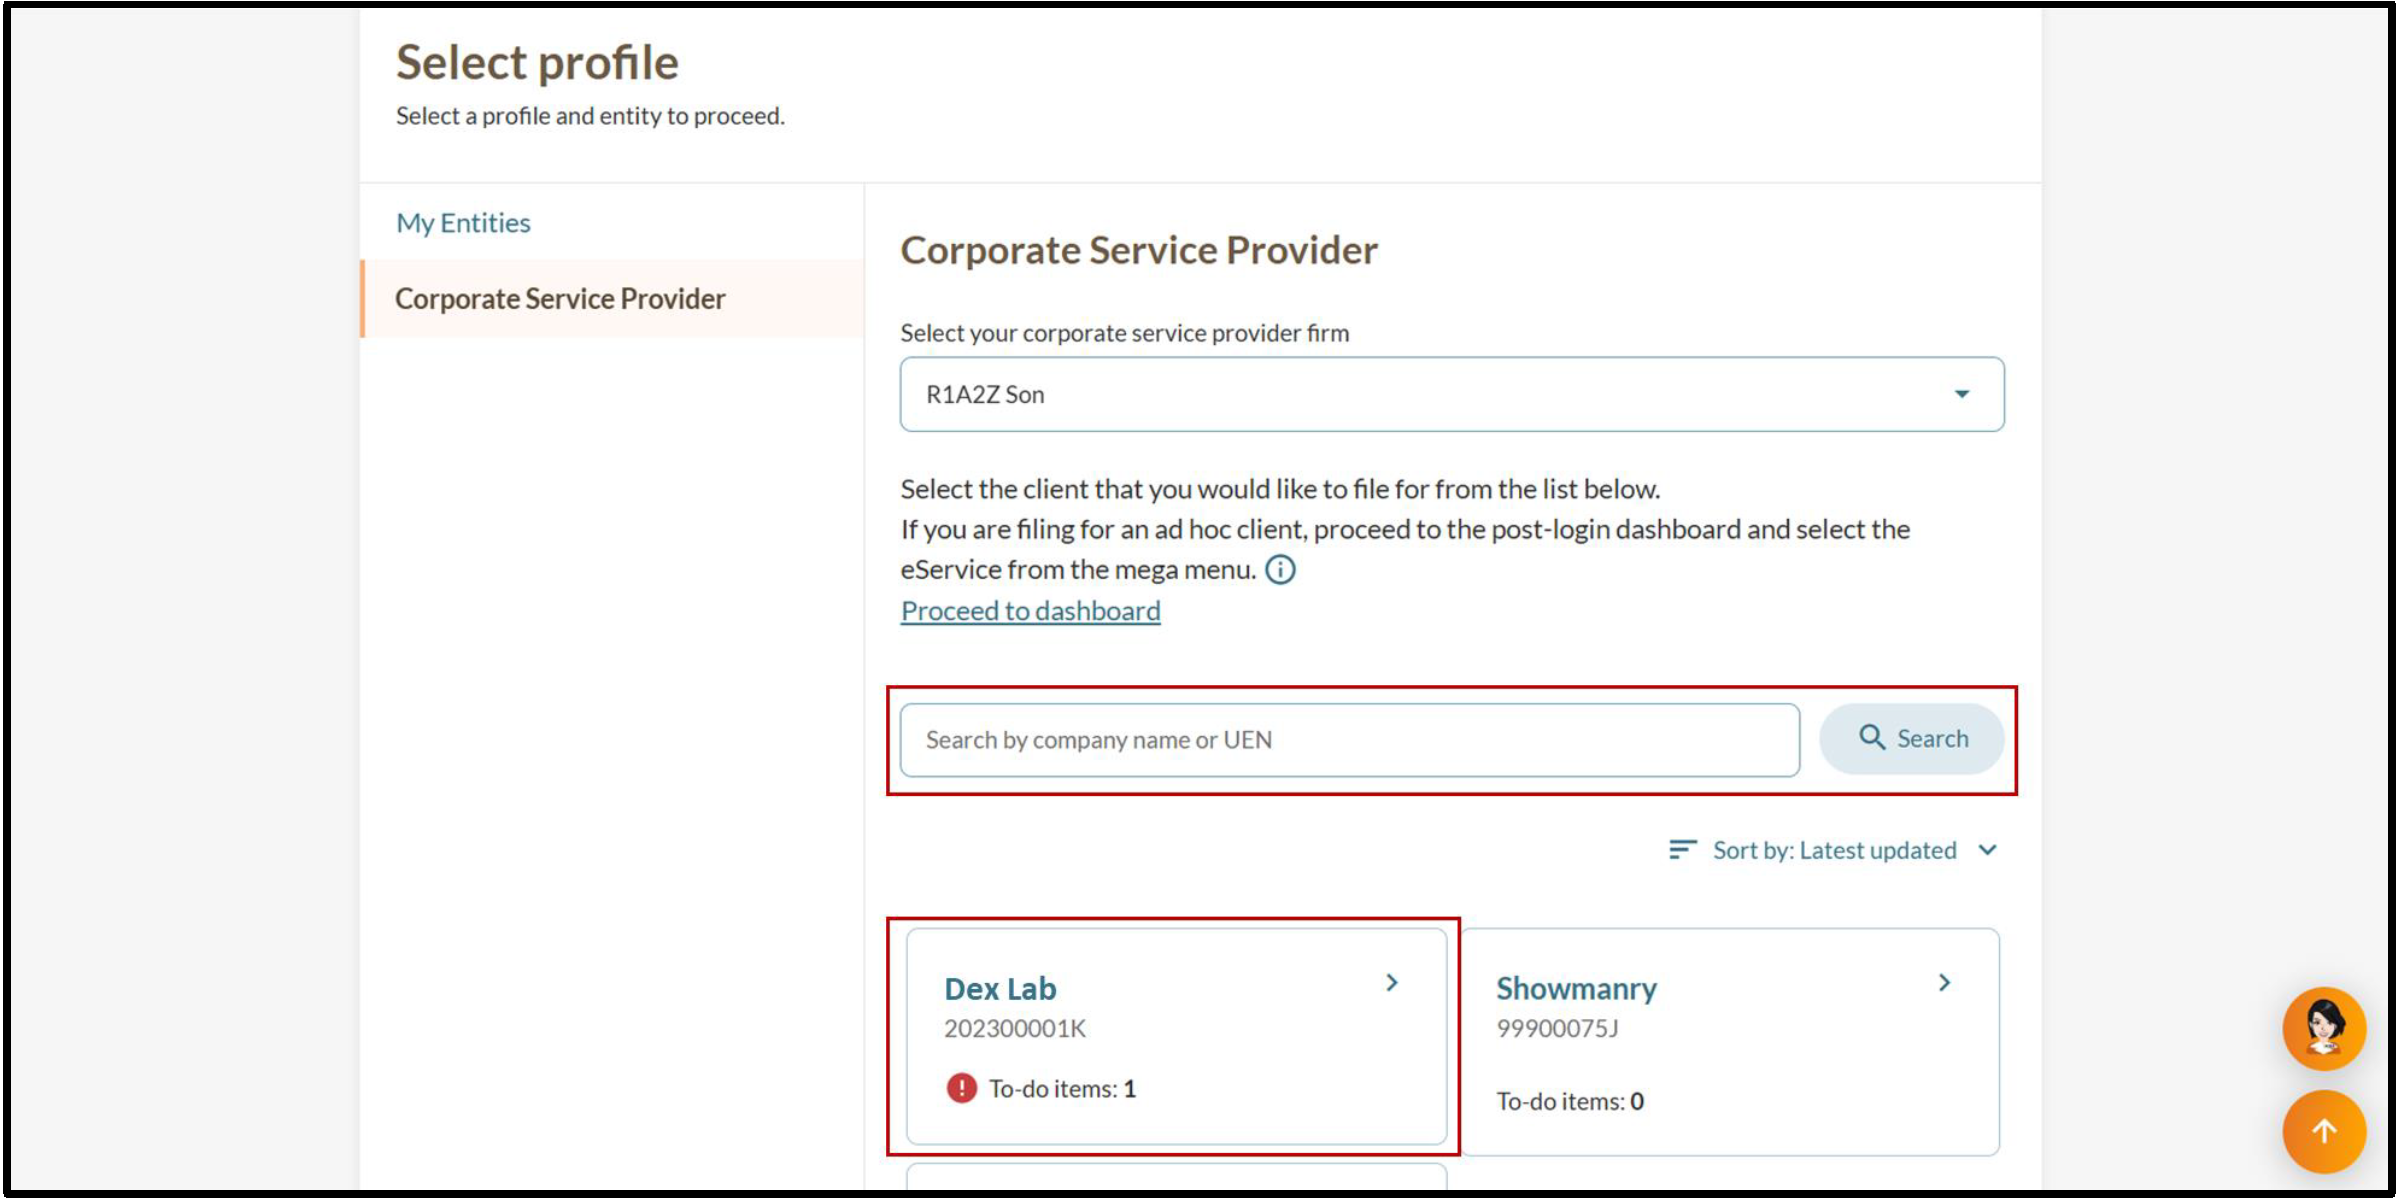Expand the Sort by Latest updated menu
The height and width of the screenshot is (1202, 2402).
pyautogui.click(x=1835, y=851)
